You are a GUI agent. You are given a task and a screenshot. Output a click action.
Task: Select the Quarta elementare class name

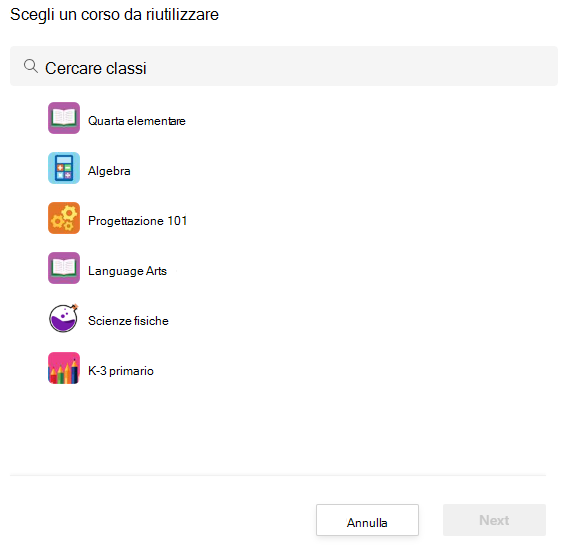pos(137,121)
